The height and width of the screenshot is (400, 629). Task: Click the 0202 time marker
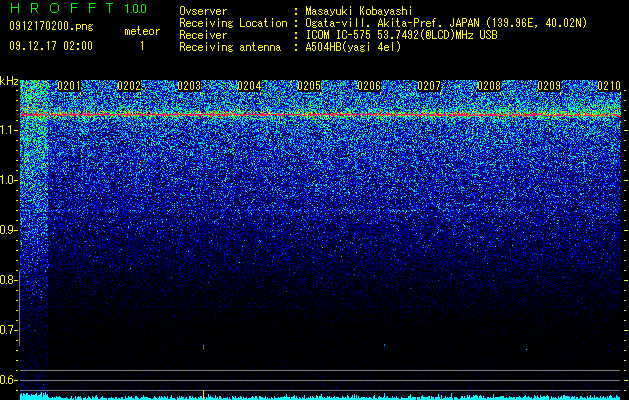click(x=129, y=86)
